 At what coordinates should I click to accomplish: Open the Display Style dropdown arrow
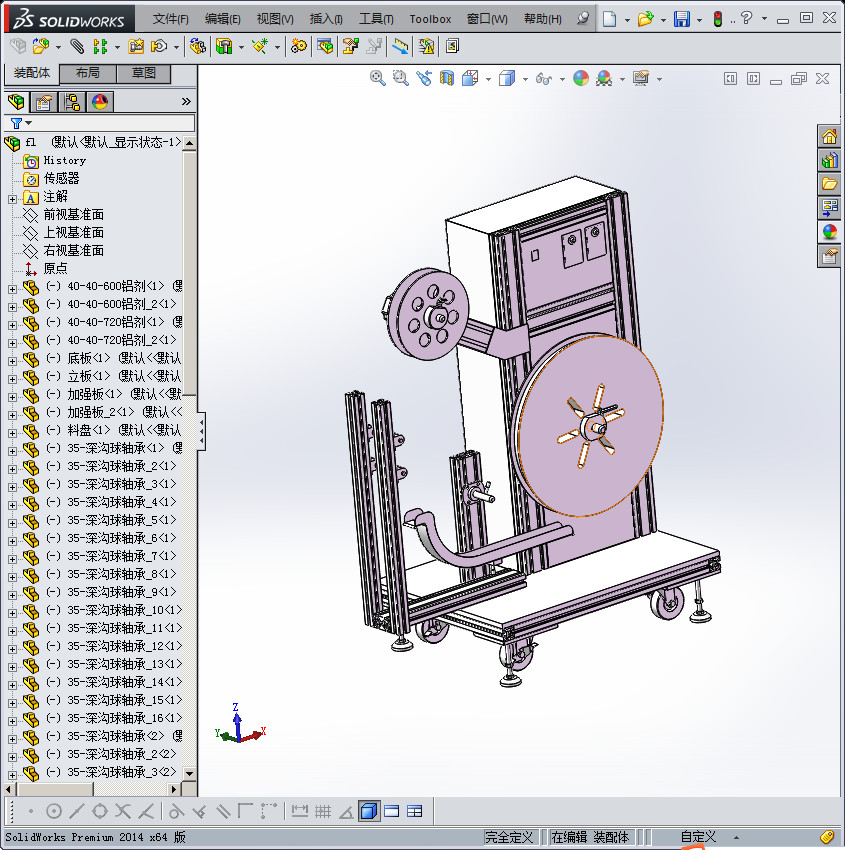[x=525, y=80]
